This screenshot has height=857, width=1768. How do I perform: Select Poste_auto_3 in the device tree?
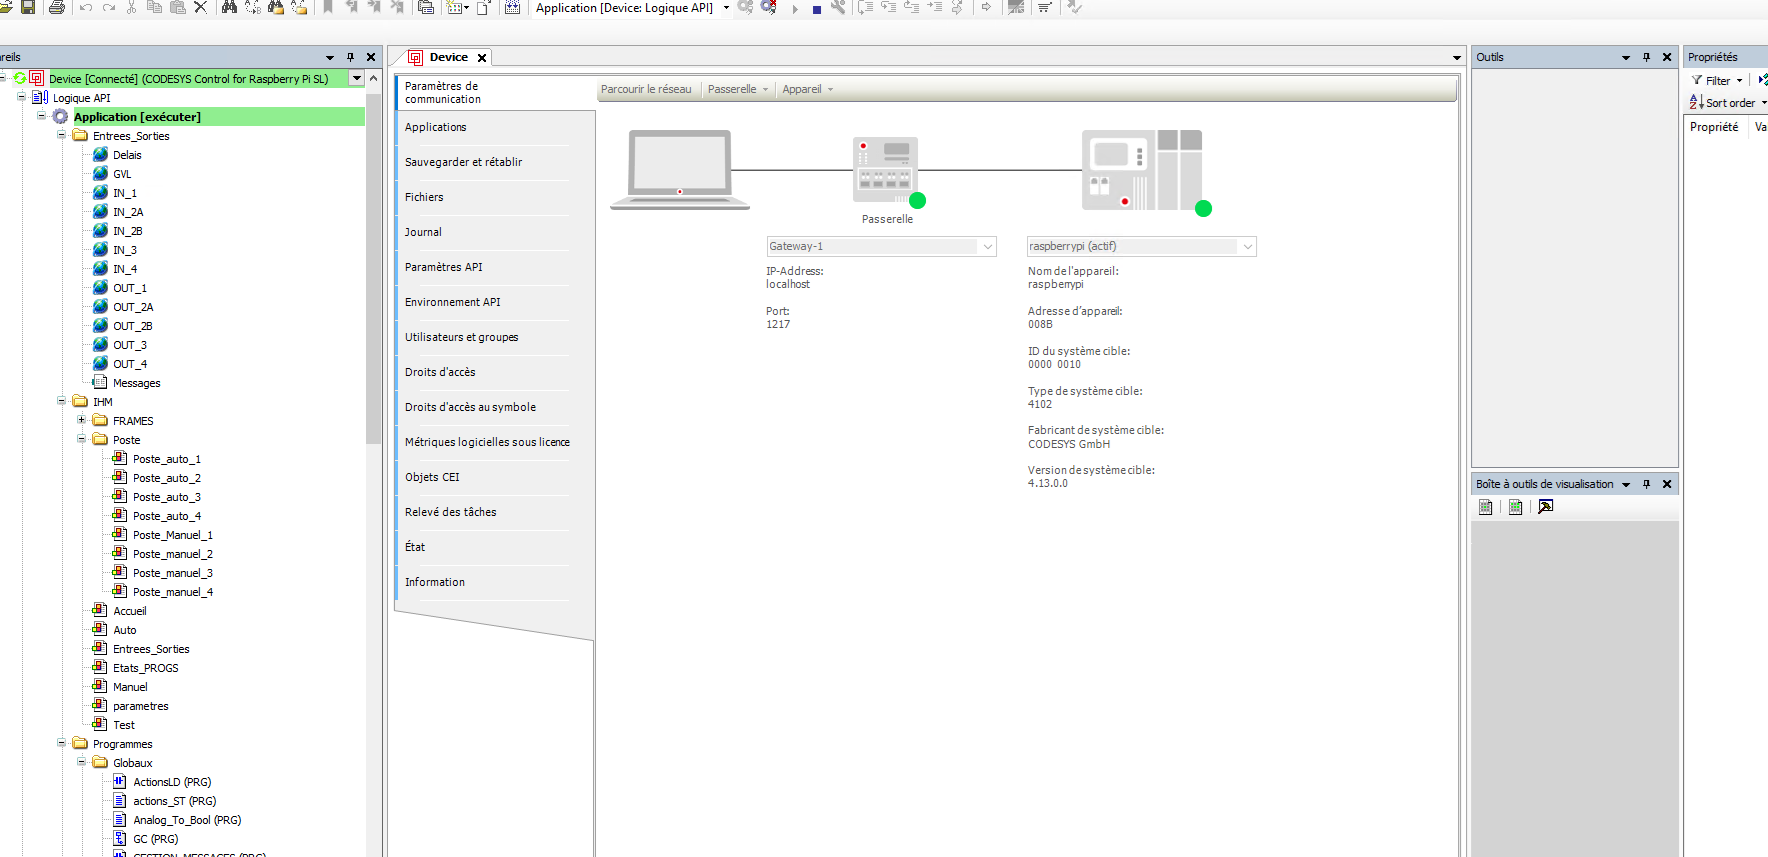pos(166,497)
